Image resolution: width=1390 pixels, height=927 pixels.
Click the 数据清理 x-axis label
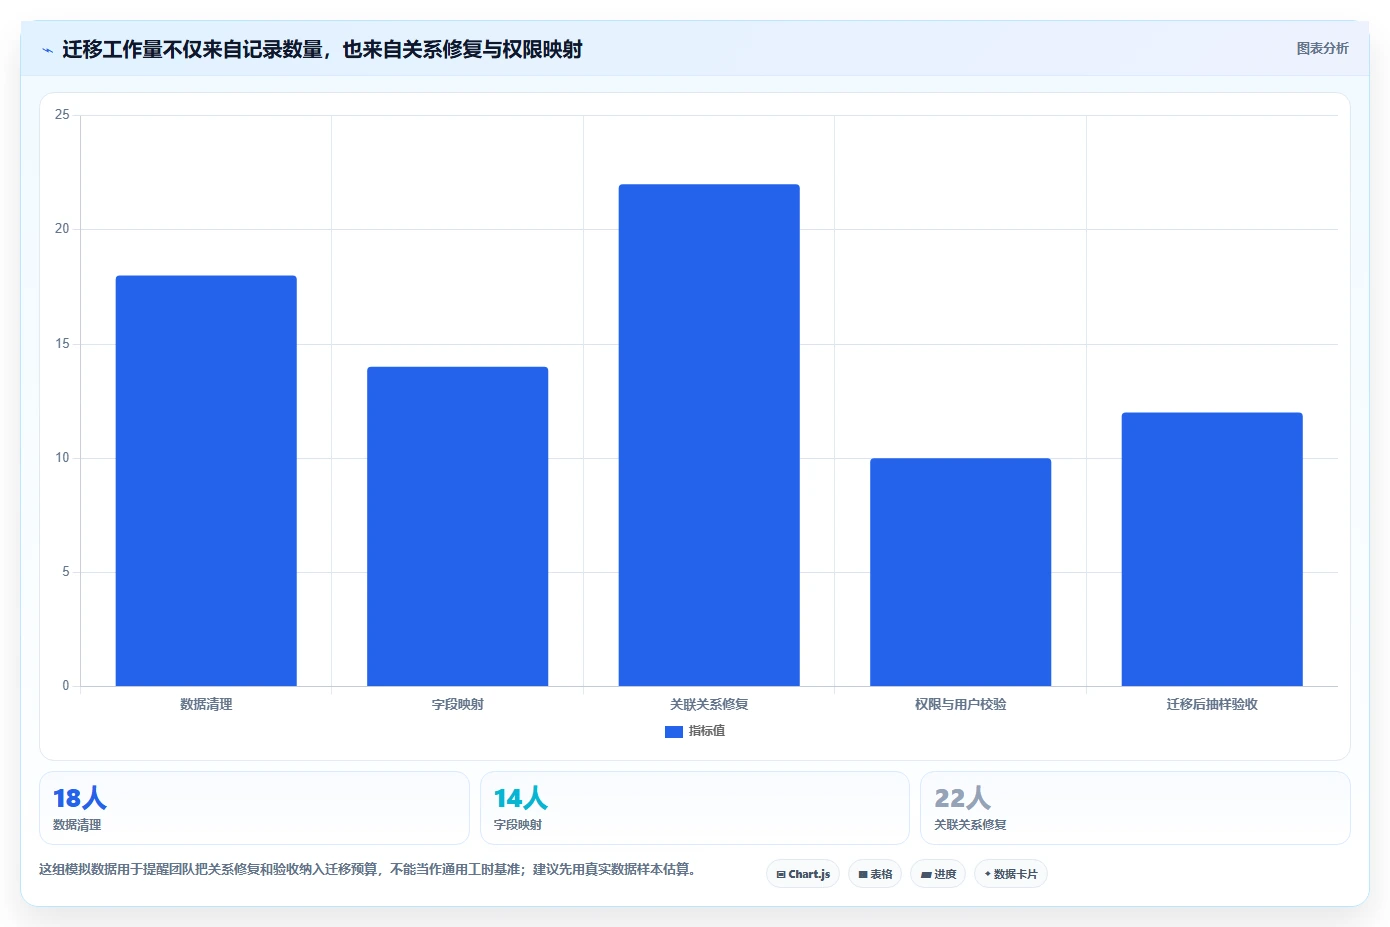(x=206, y=704)
